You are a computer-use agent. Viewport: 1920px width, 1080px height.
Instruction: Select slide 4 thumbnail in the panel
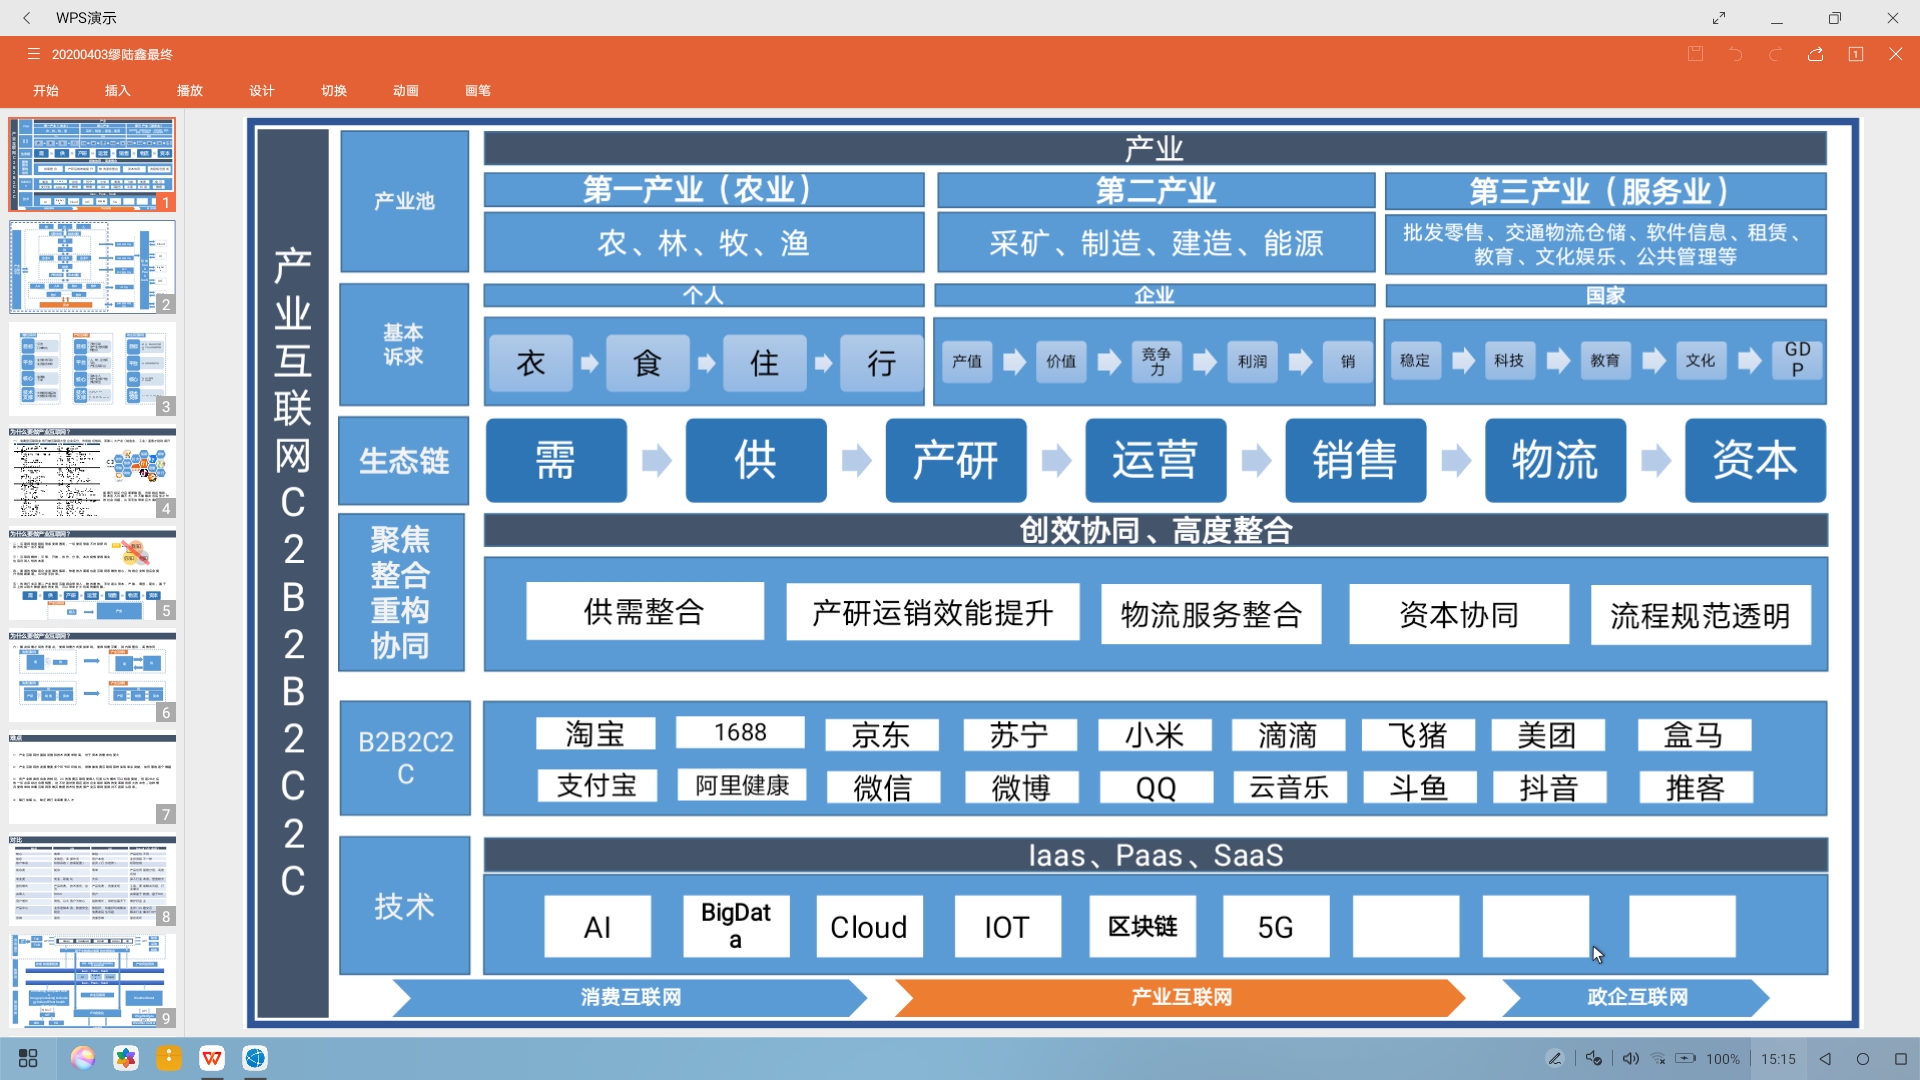click(x=92, y=472)
